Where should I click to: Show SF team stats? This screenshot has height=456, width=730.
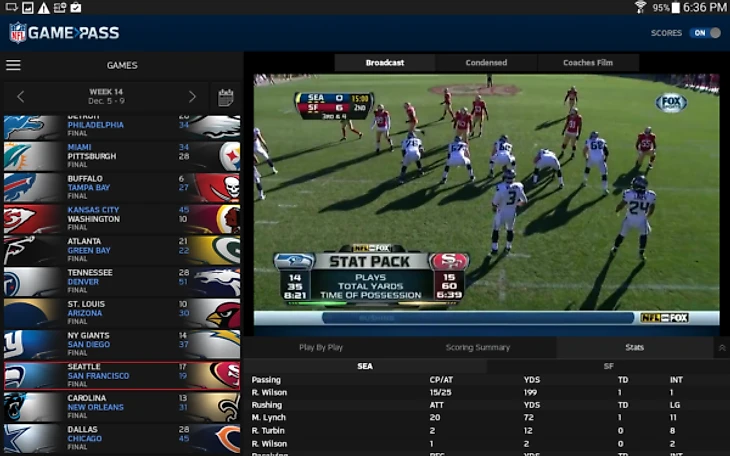tap(608, 366)
